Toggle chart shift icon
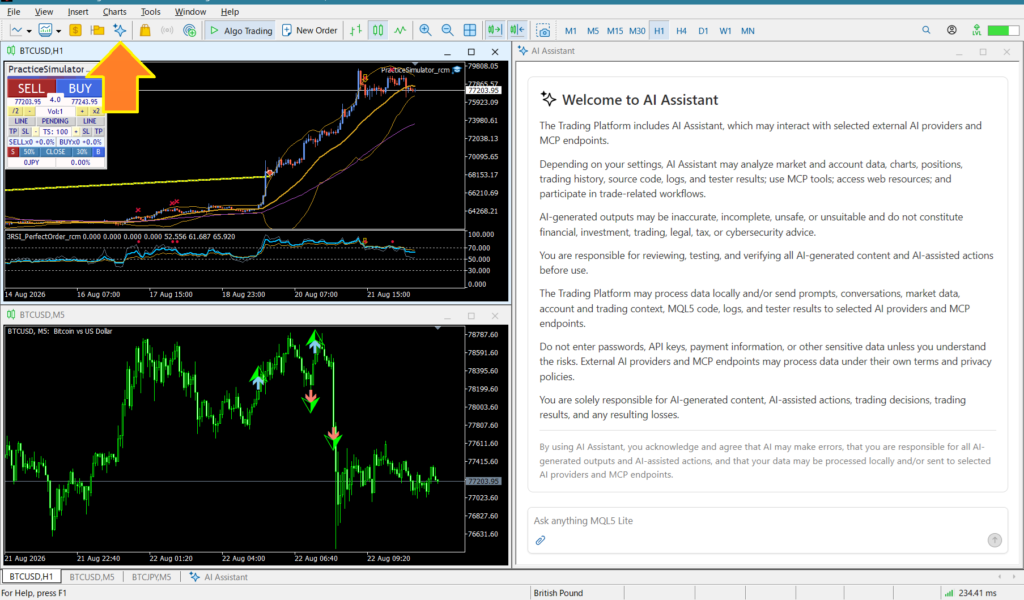Viewport: 1024px width, 600px height. [x=517, y=30]
